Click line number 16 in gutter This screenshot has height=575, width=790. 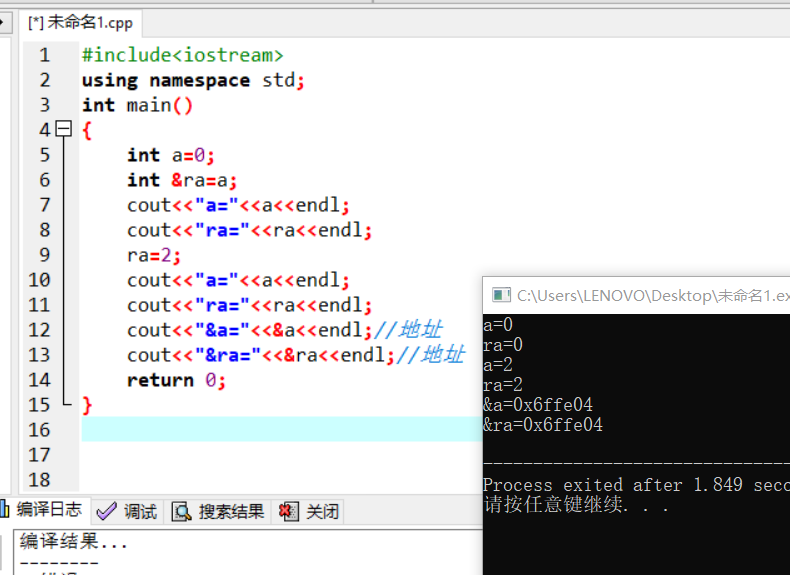[x=39, y=429]
